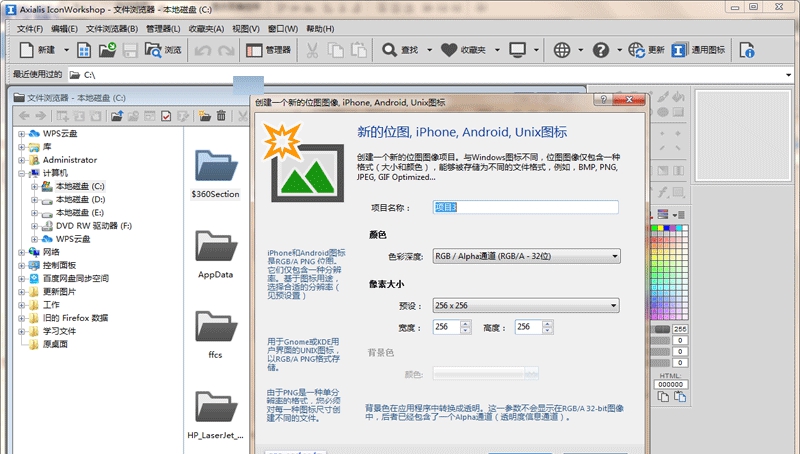Open the 预设 256 x 256 preset dropdown
The image size is (800, 454).
click(526, 305)
